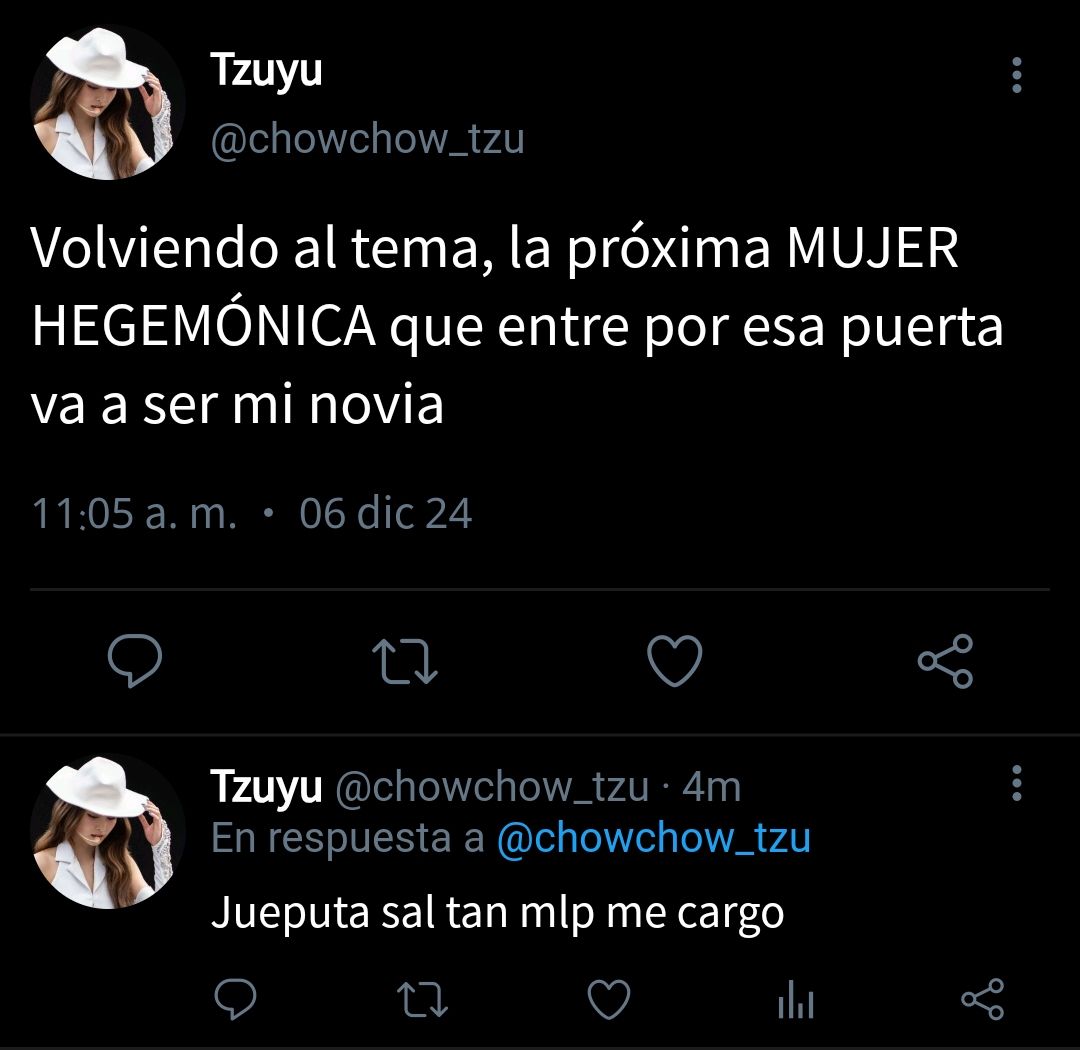
Task: Like the main tweet with the heart
Action: coord(675,661)
